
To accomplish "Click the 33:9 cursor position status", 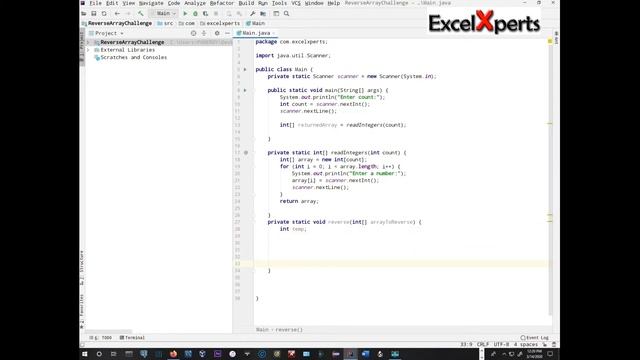I will (x=466, y=344).
